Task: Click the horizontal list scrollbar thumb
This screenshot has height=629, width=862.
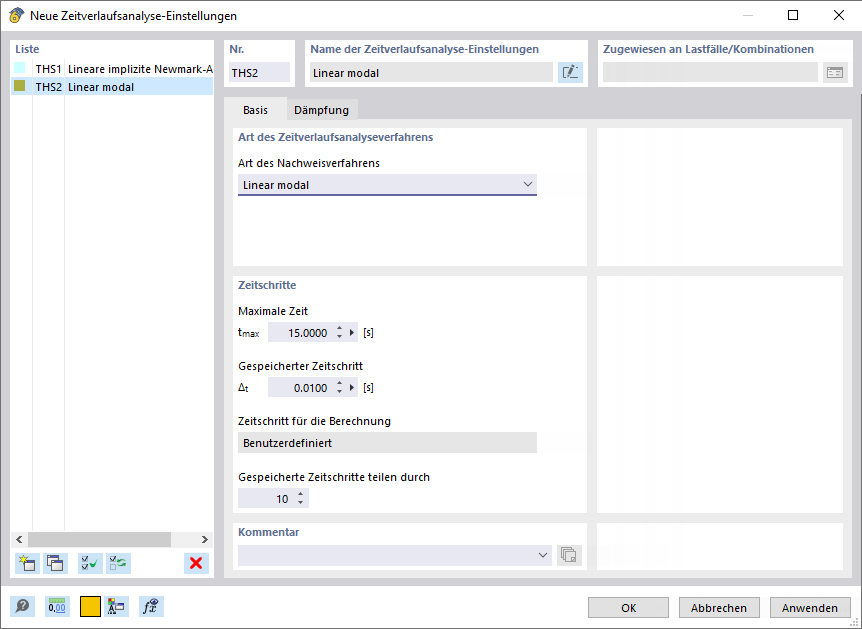Action: [x=100, y=539]
